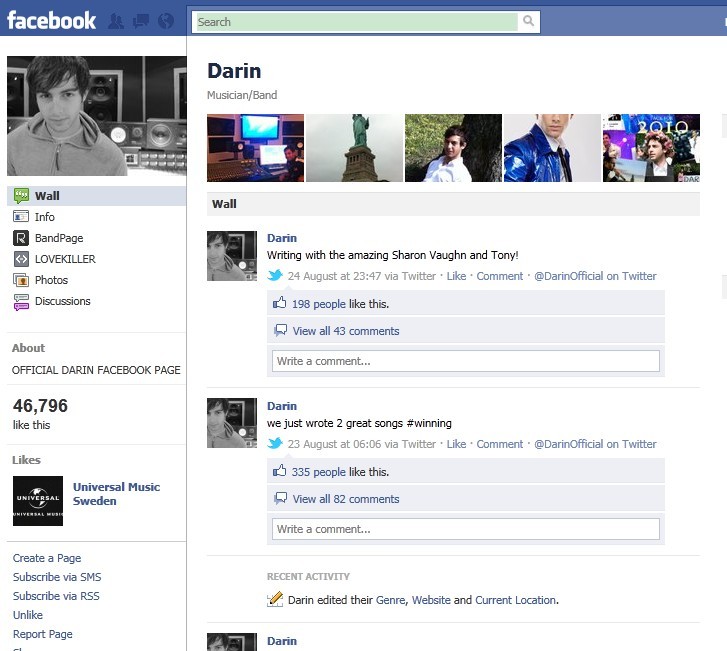The width and height of the screenshot is (727, 651).
Task: Select the Wall tab in sidebar
Action: point(96,196)
